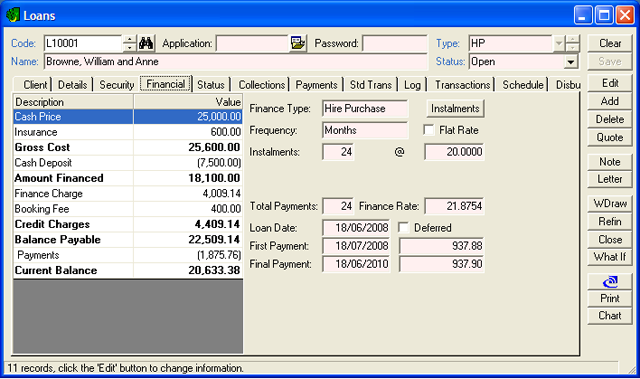Tick the Deferred checkbox

point(404,228)
